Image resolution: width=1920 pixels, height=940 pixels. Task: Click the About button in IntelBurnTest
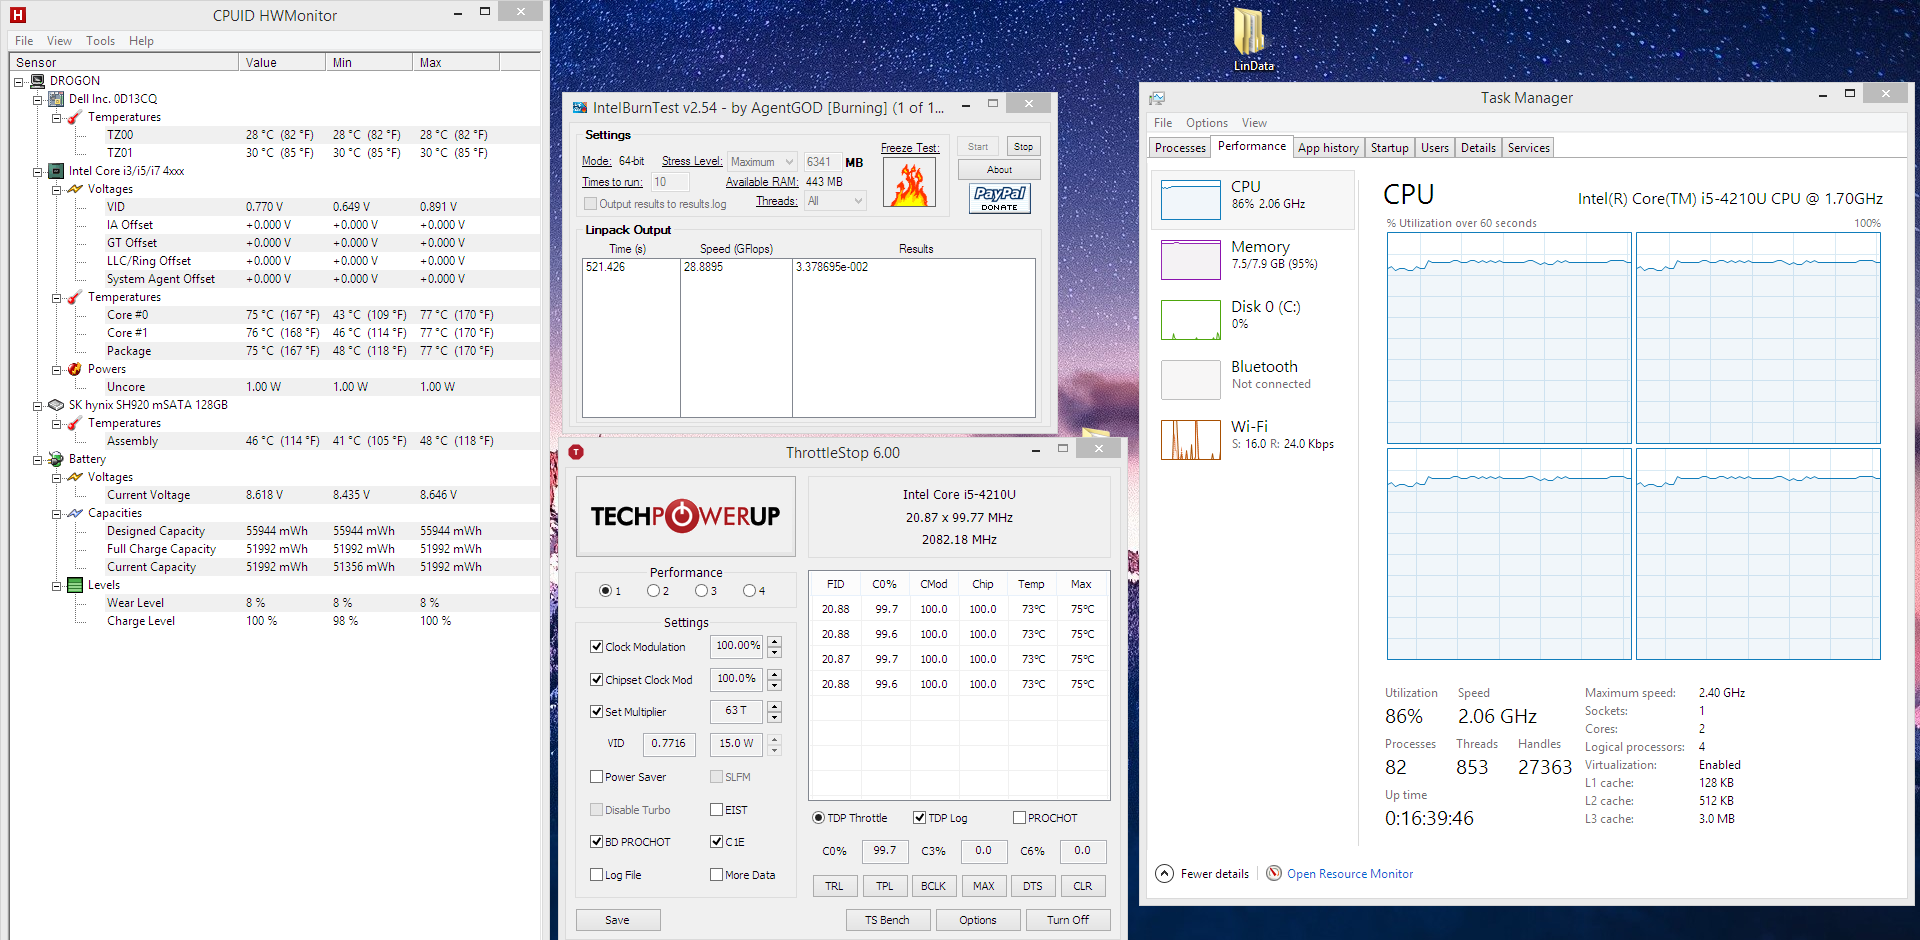click(x=999, y=170)
